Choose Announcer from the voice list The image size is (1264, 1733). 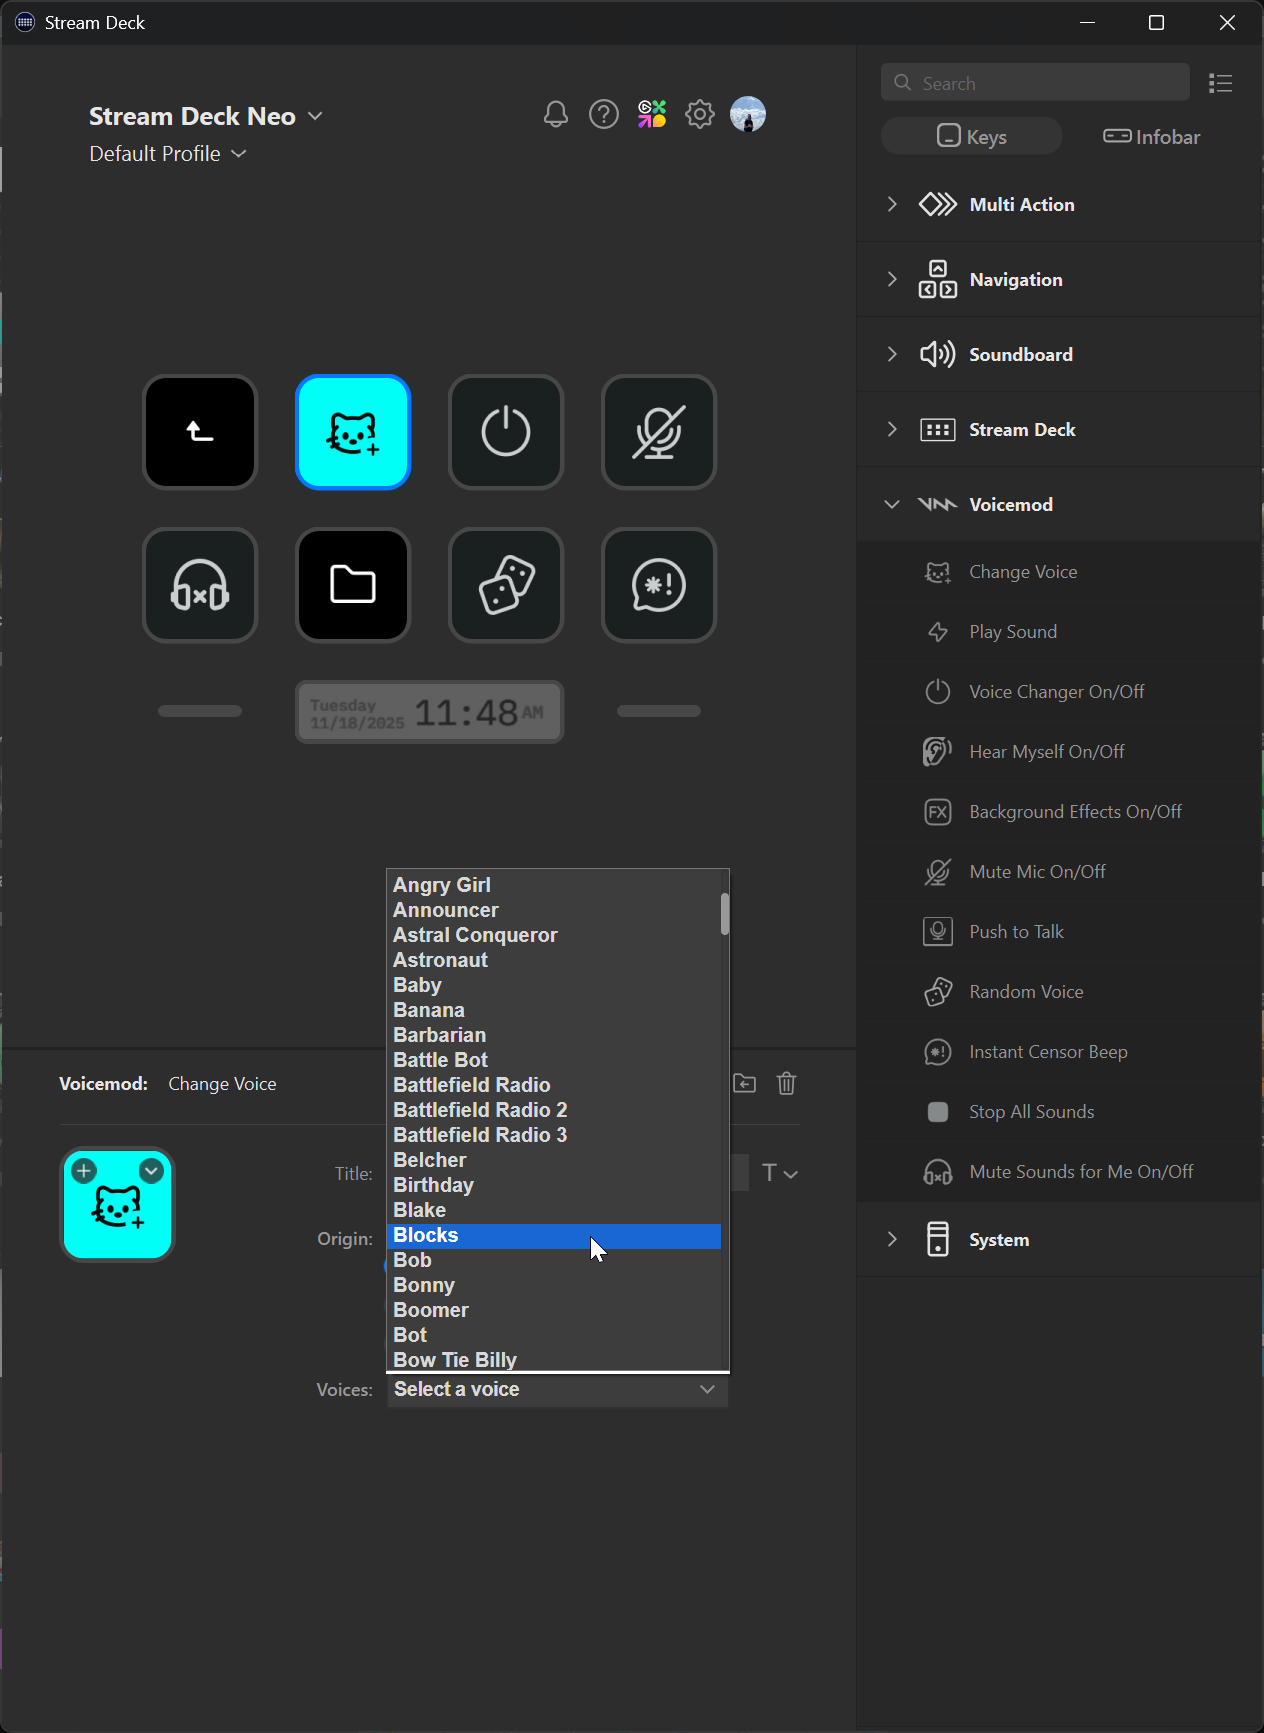[554, 911]
